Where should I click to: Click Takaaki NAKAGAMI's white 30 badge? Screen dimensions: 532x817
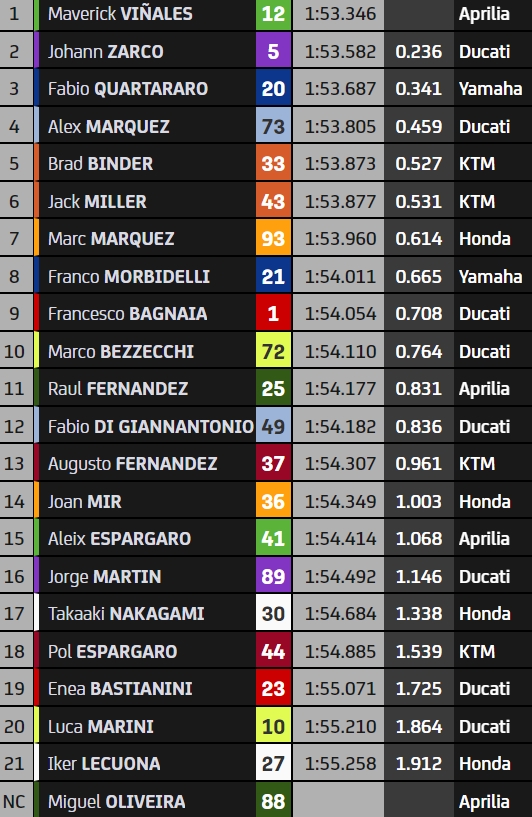click(x=274, y=614)
